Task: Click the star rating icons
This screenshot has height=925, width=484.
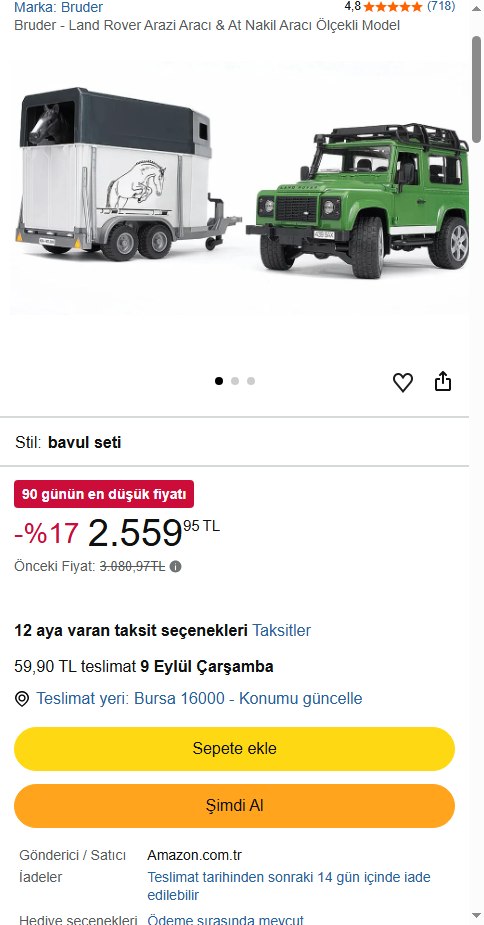Action: point(393,6)
